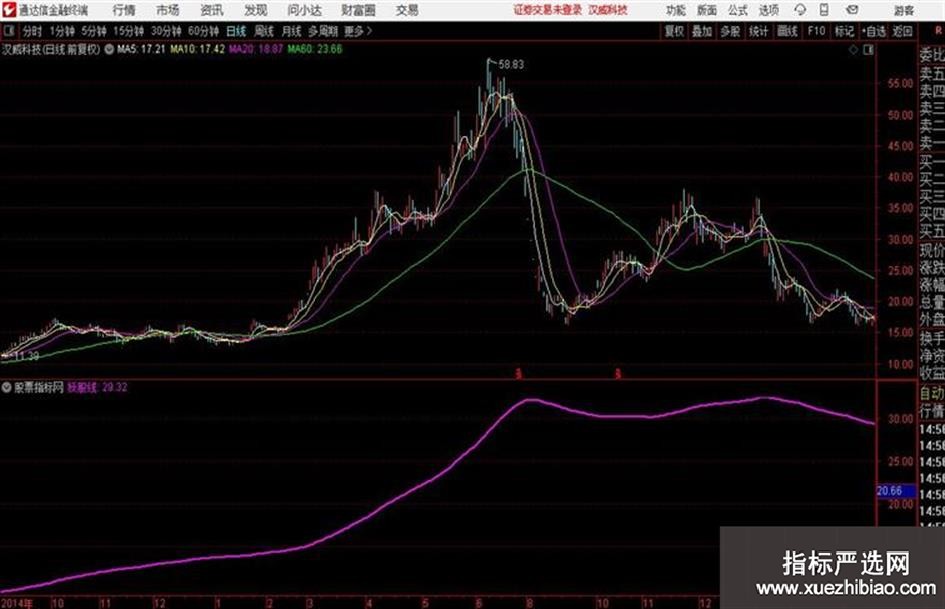Open the 多周期 multi-period view
The image size is (945, 609).
click(323, 31)
